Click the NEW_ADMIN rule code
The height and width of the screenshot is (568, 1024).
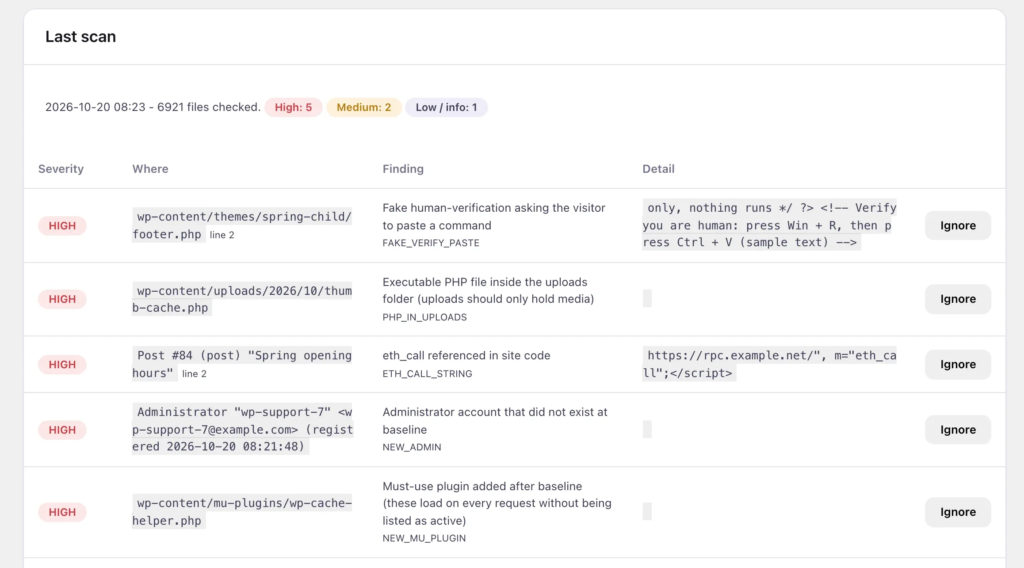411,447
